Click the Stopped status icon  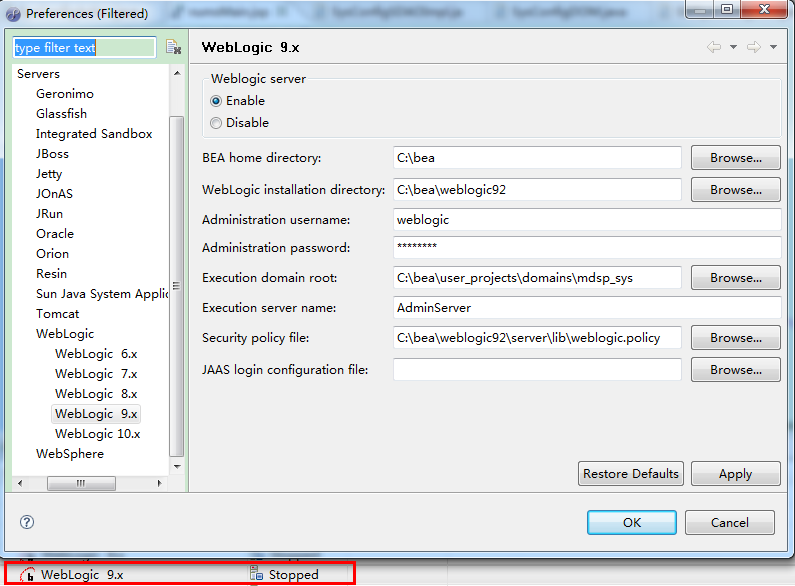pos(257,573)
